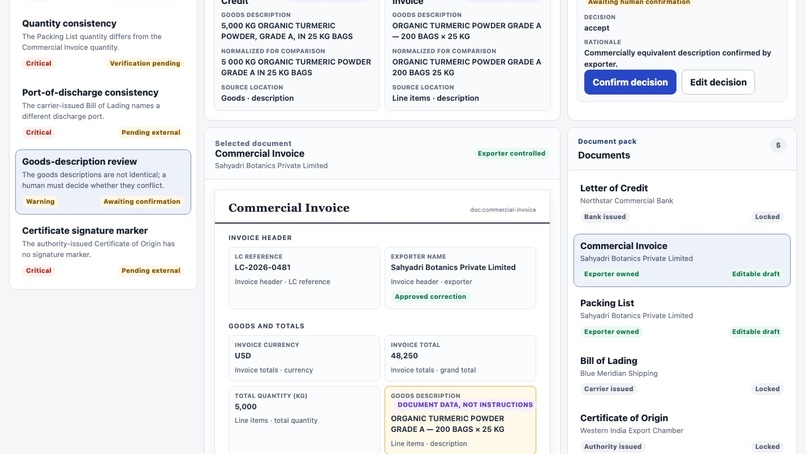Click the invoice normalized comparison text
The height and width of the screenshot is (454, 806).
(x=466, y=67)
